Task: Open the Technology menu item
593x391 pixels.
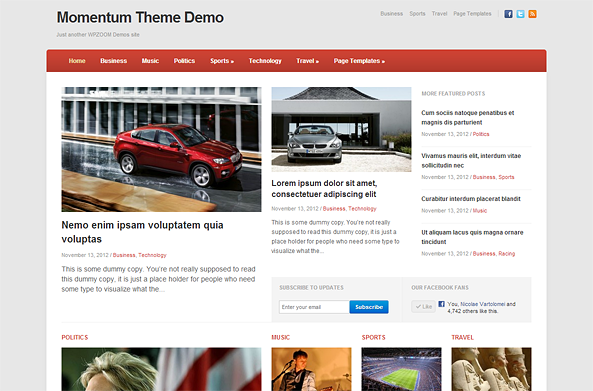Action: click(x=265, y=61)
